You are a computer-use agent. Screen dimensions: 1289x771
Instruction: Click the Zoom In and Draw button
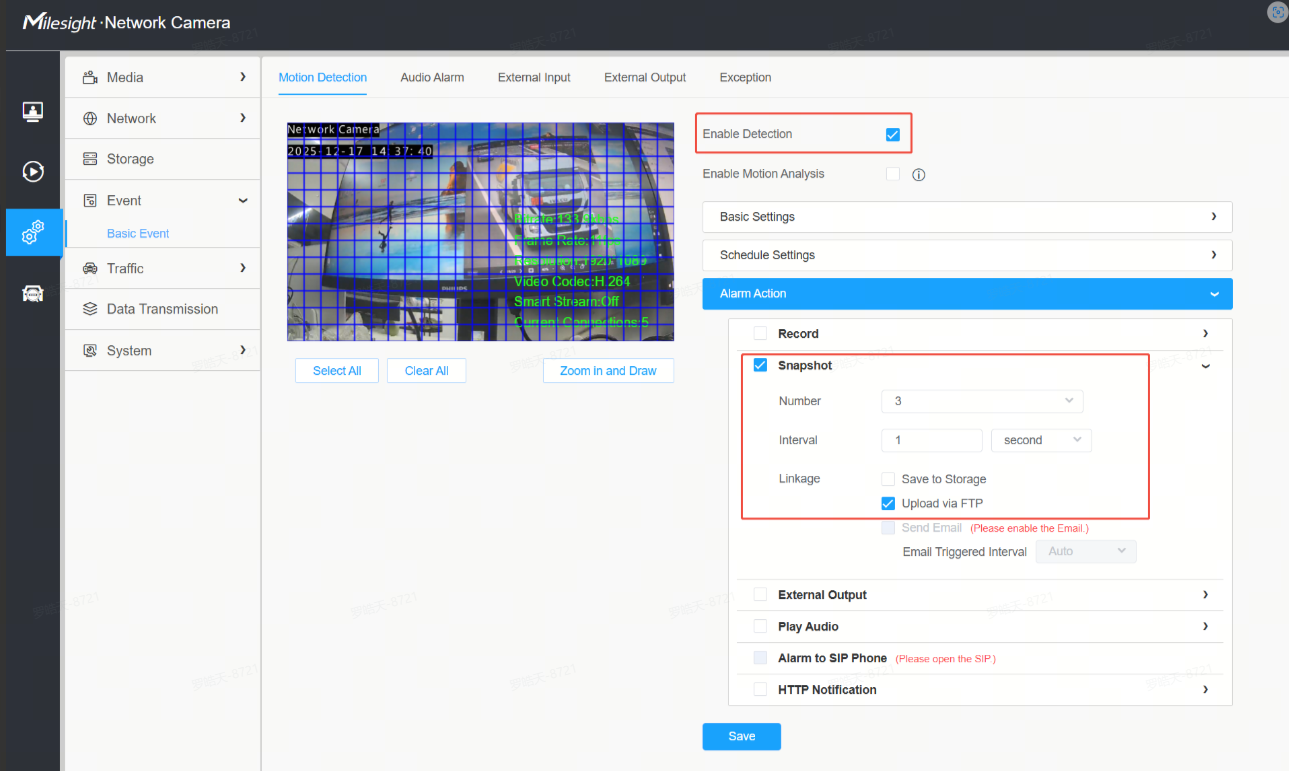point(608,371)
